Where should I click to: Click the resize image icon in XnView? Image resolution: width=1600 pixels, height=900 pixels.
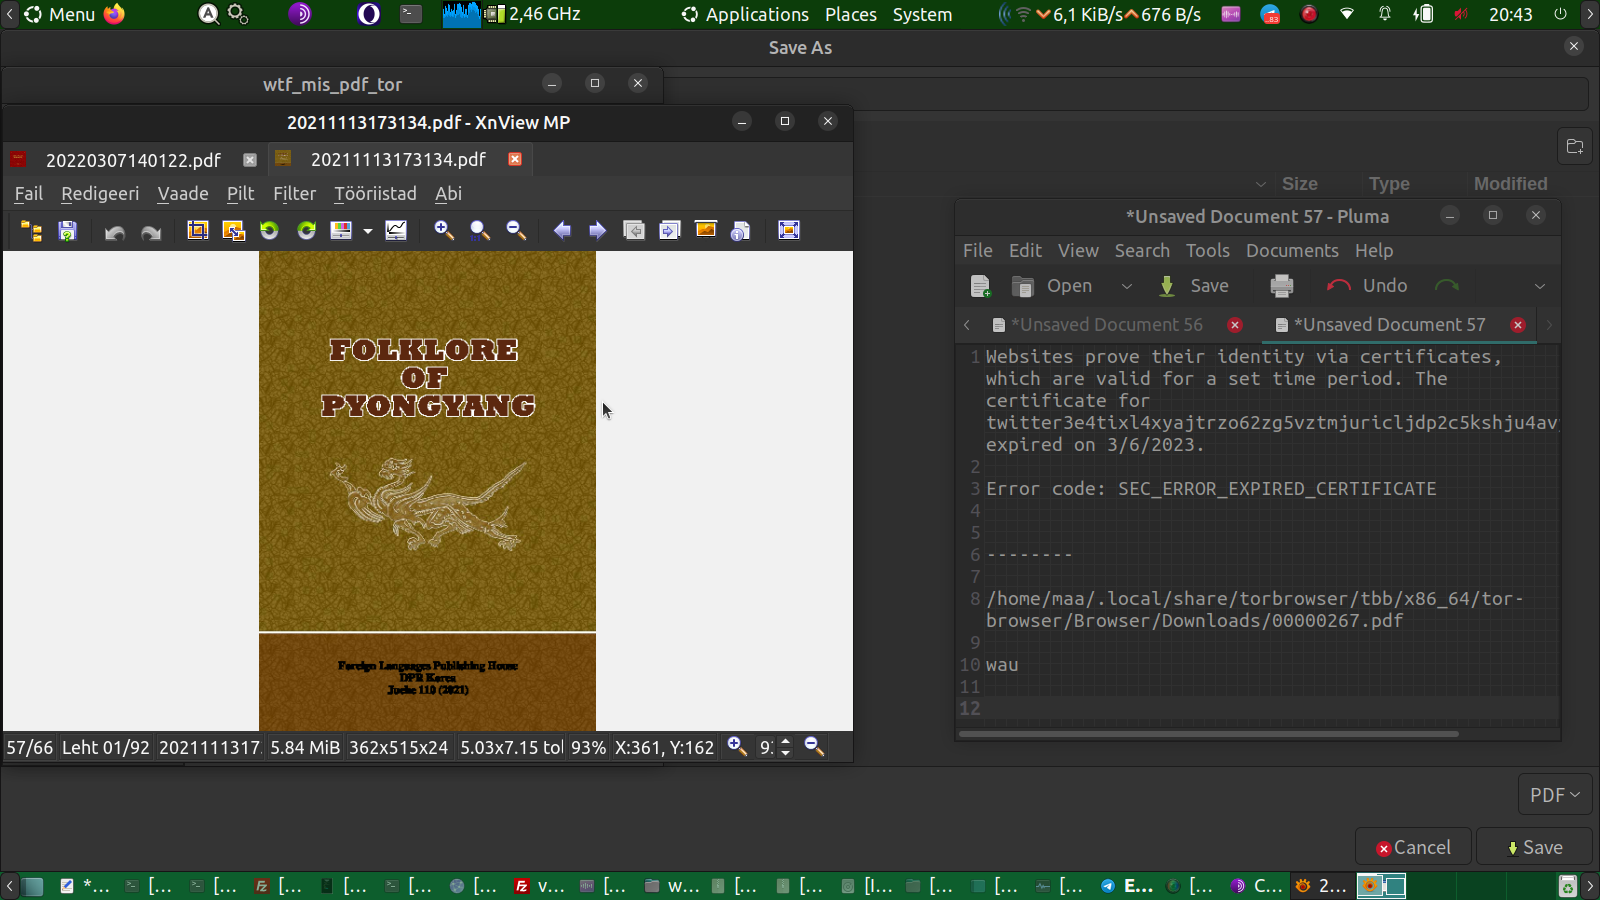click(234, 231)
